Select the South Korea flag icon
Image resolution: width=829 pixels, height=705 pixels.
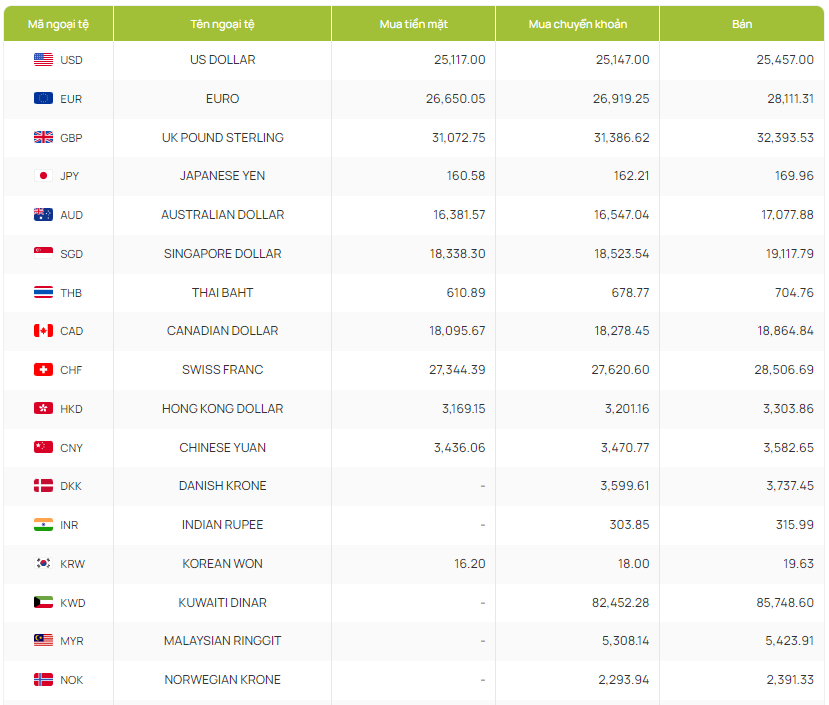click(x=43, y=564)
